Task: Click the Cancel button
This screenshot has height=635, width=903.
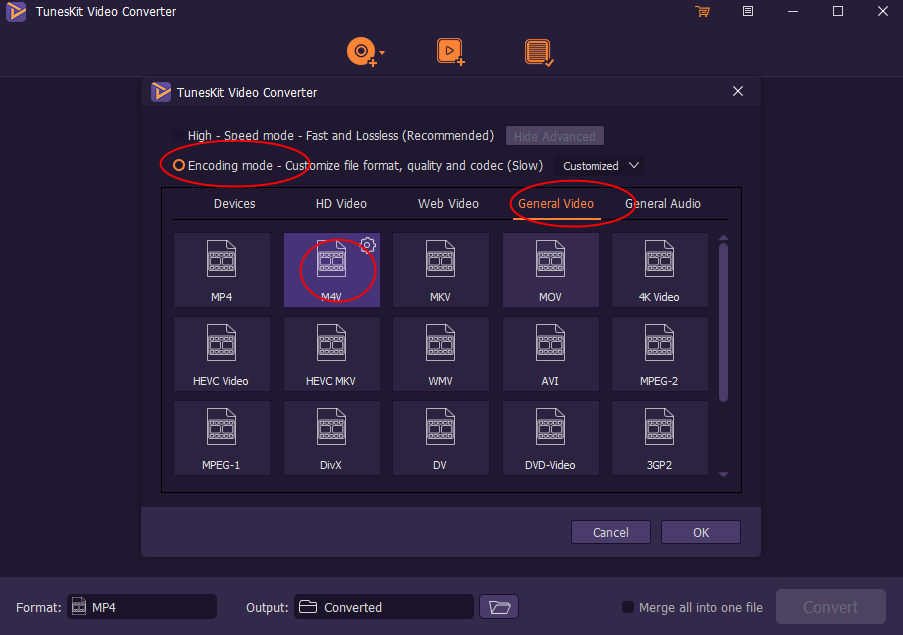Action: pos(610,532)
